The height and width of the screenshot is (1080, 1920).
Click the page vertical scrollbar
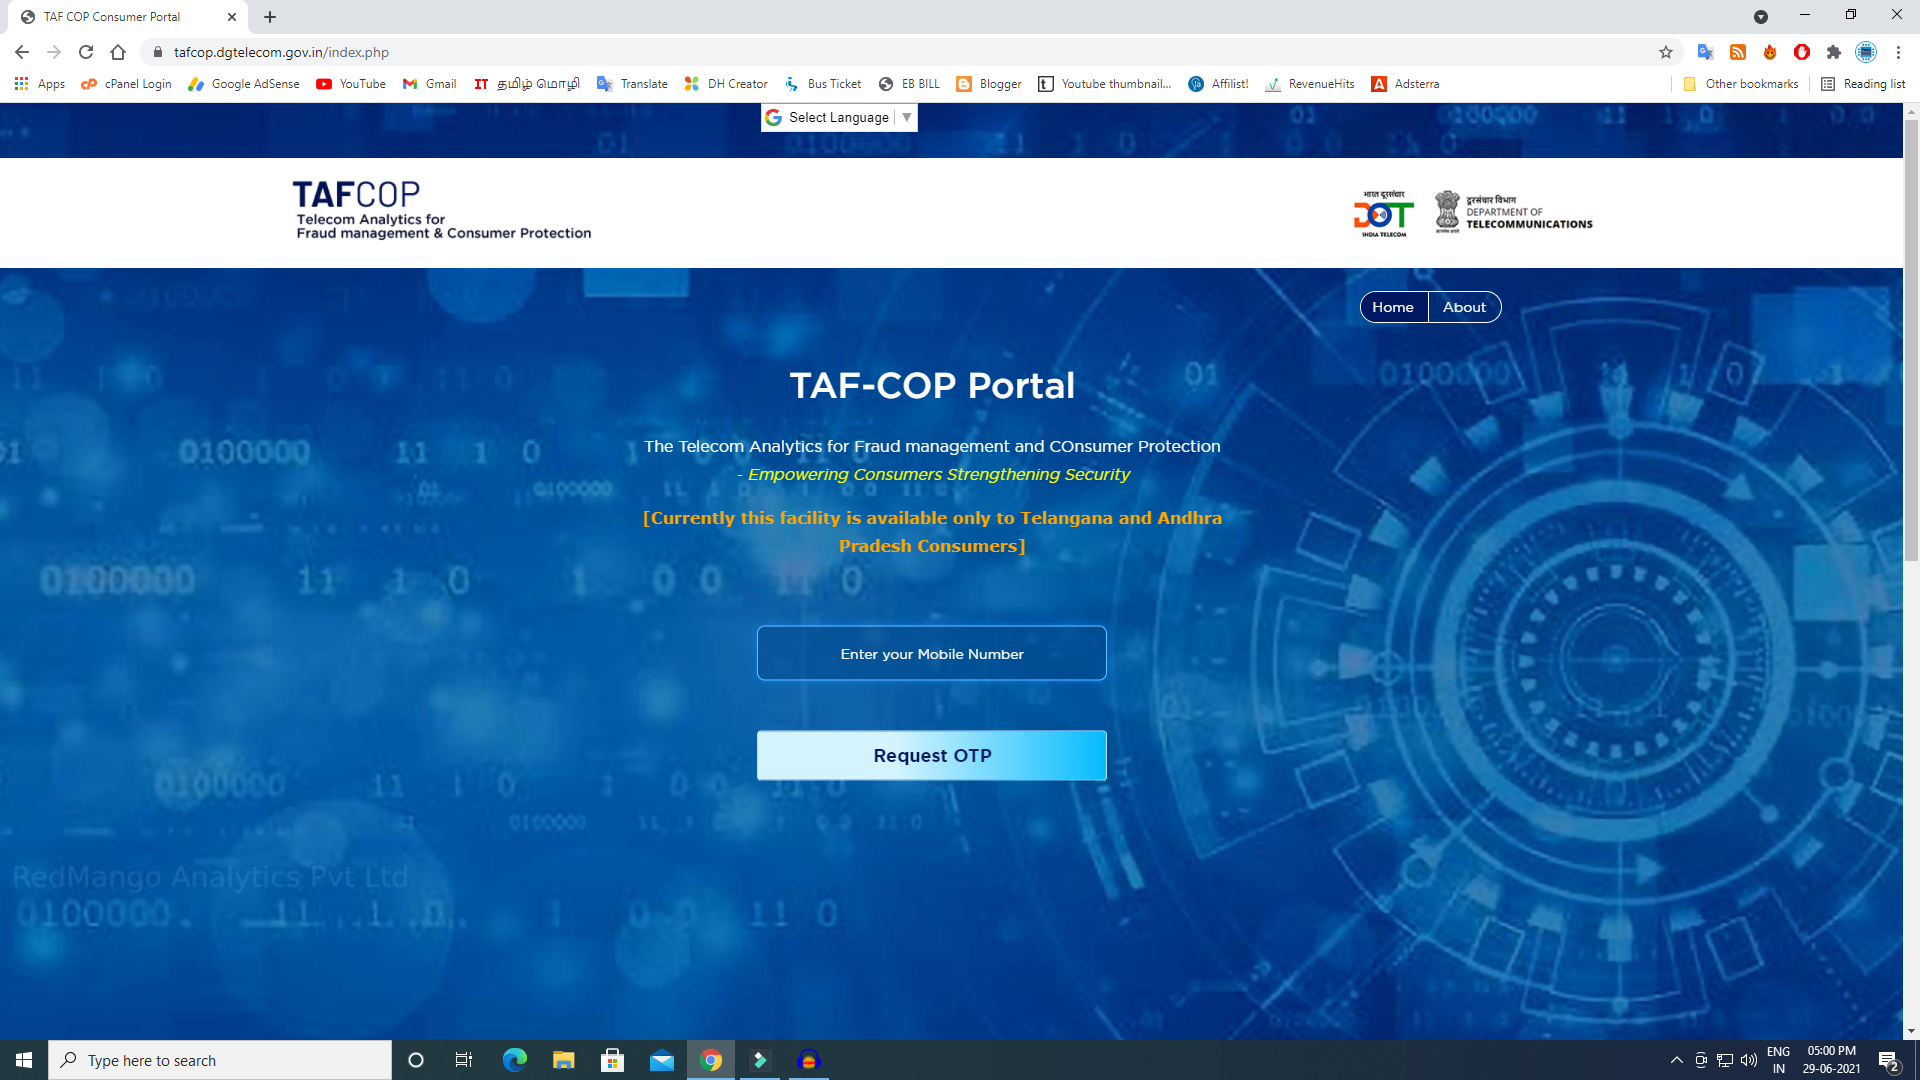pos(1911,340)
